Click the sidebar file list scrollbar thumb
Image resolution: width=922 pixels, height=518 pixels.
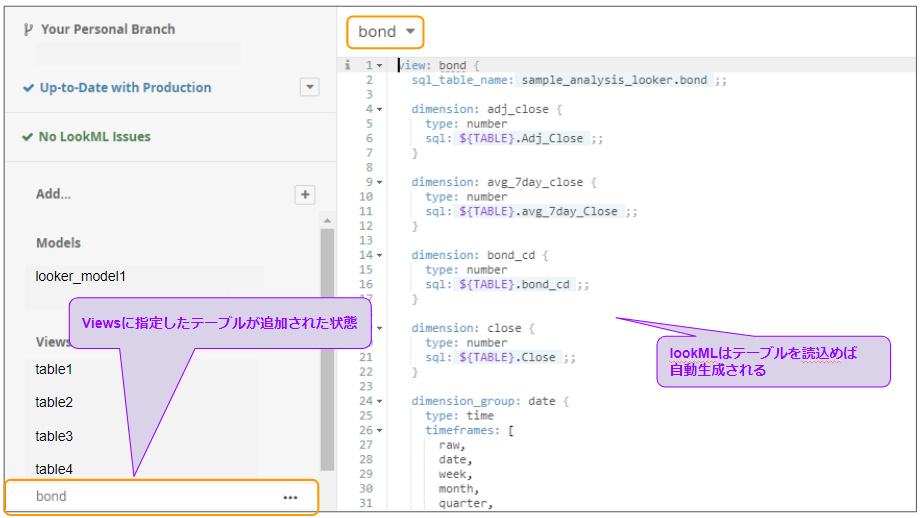(x=328, y=349)
